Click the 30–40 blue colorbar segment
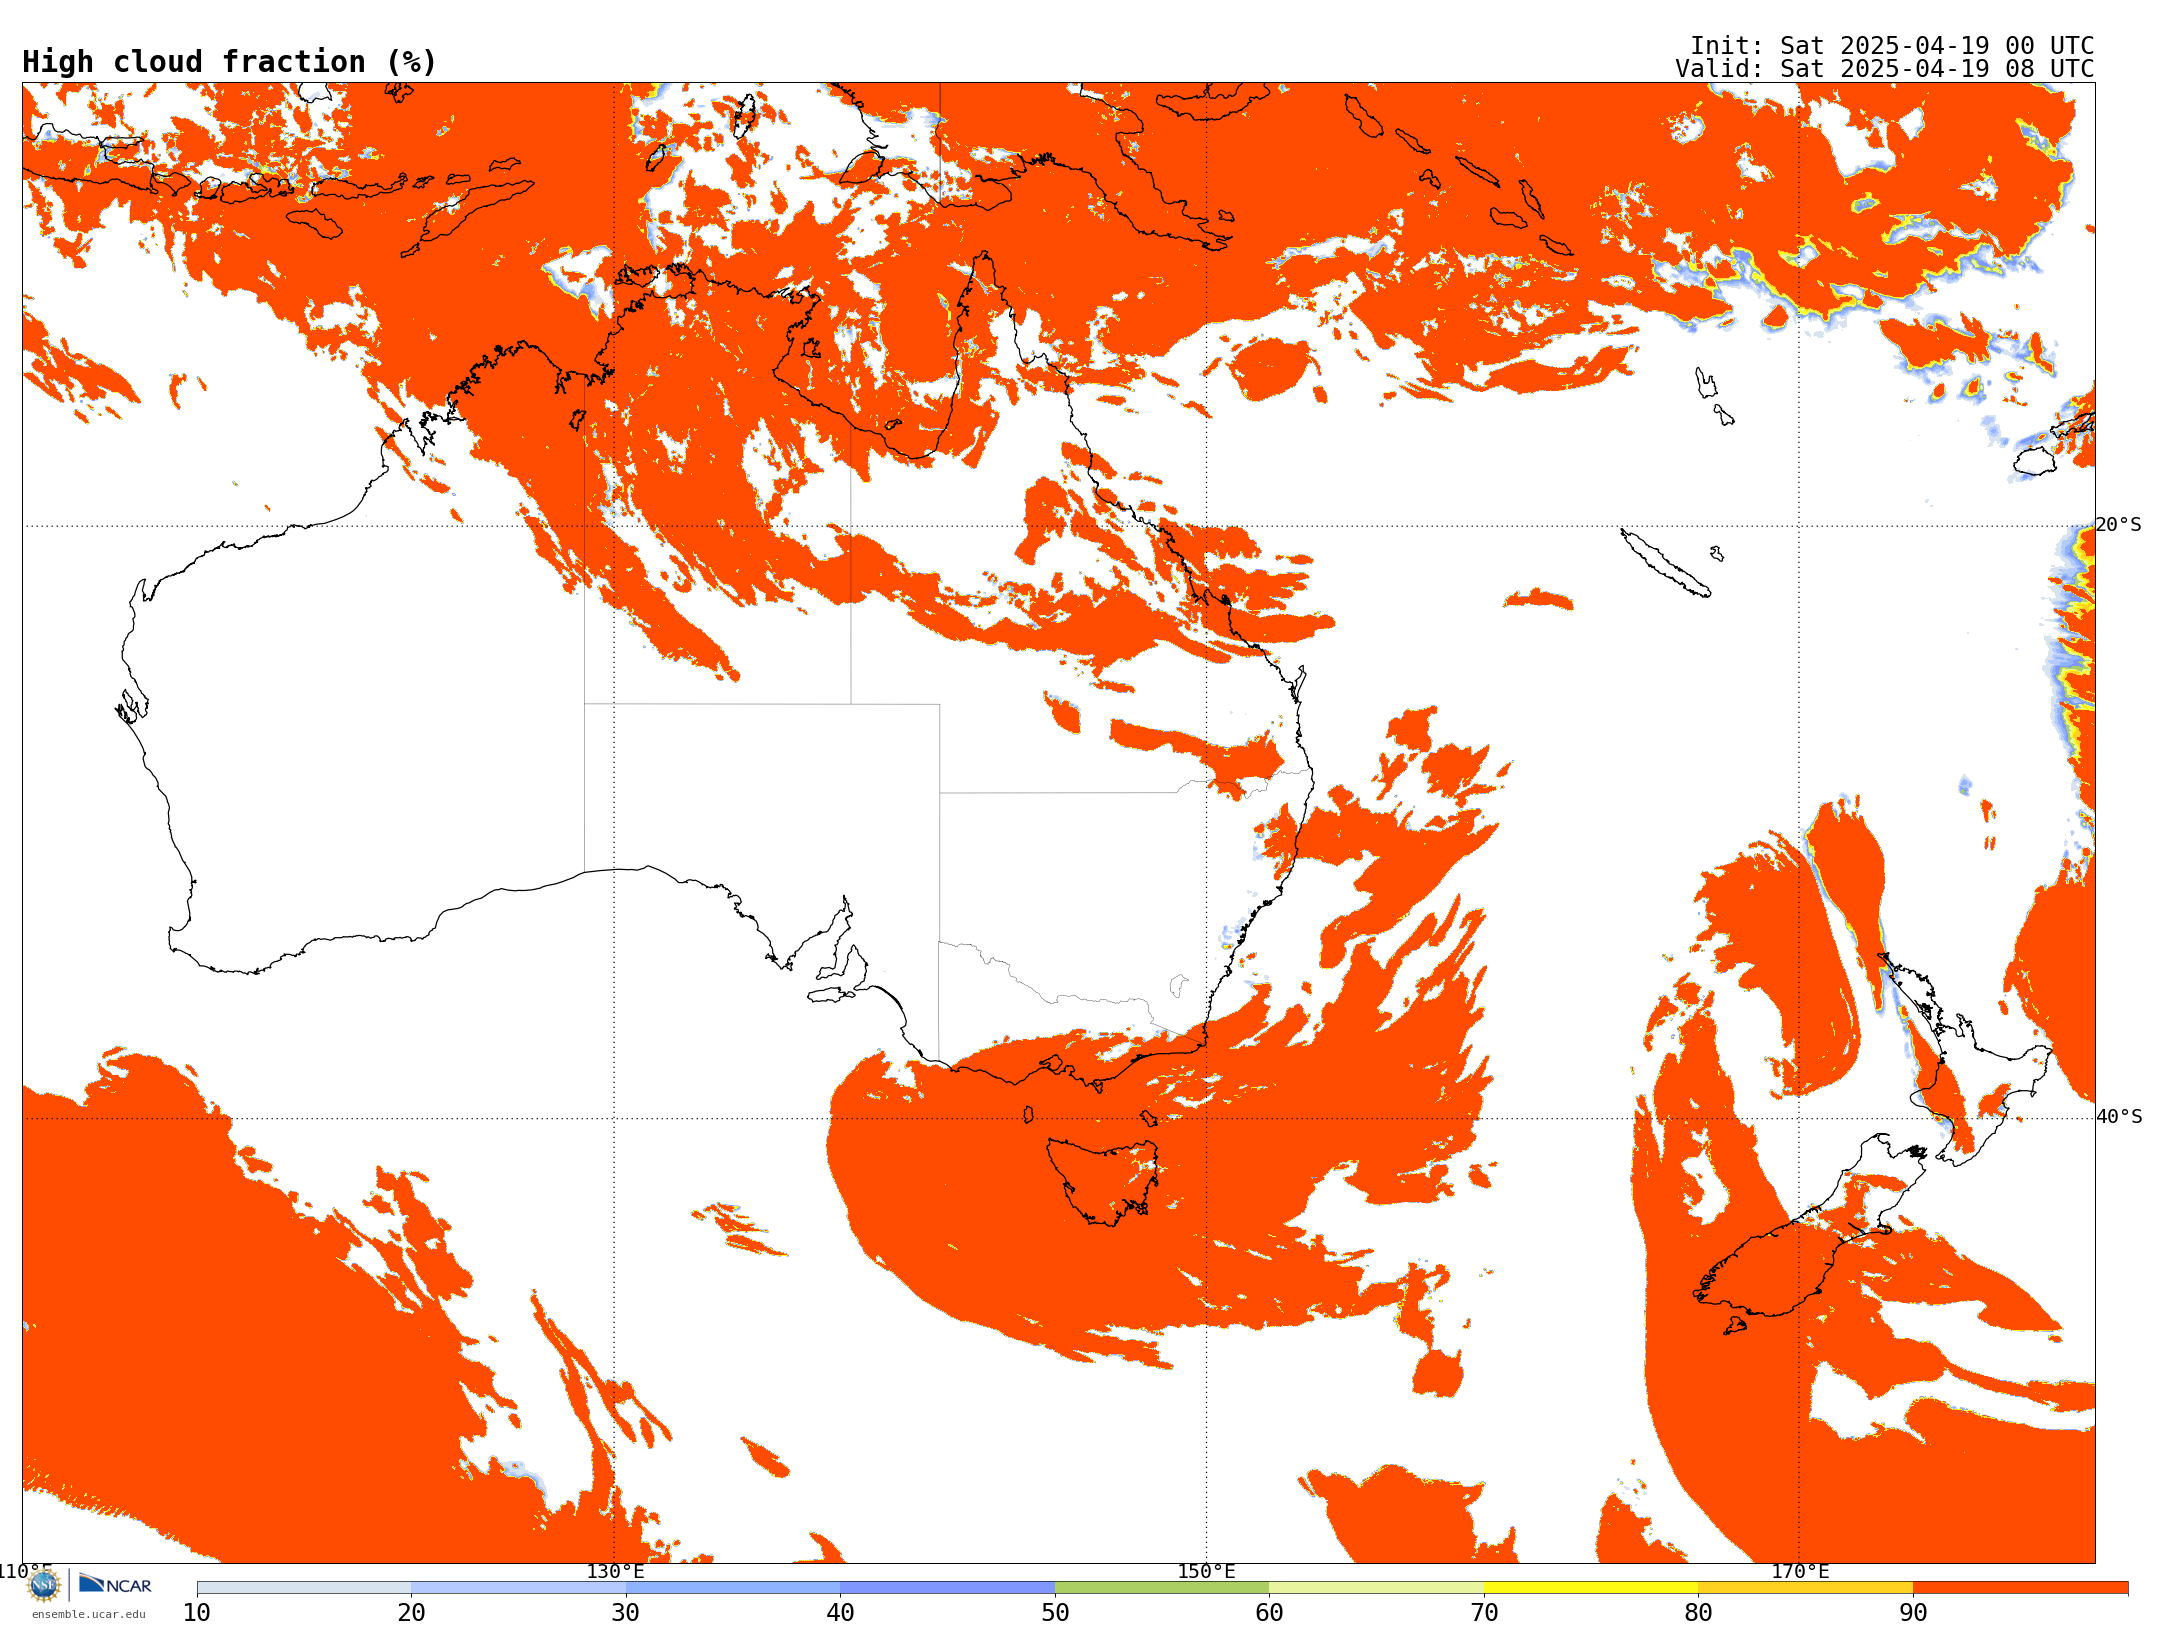The width and height of the screenshot is (2160, 1626). tap(733, 1588)
